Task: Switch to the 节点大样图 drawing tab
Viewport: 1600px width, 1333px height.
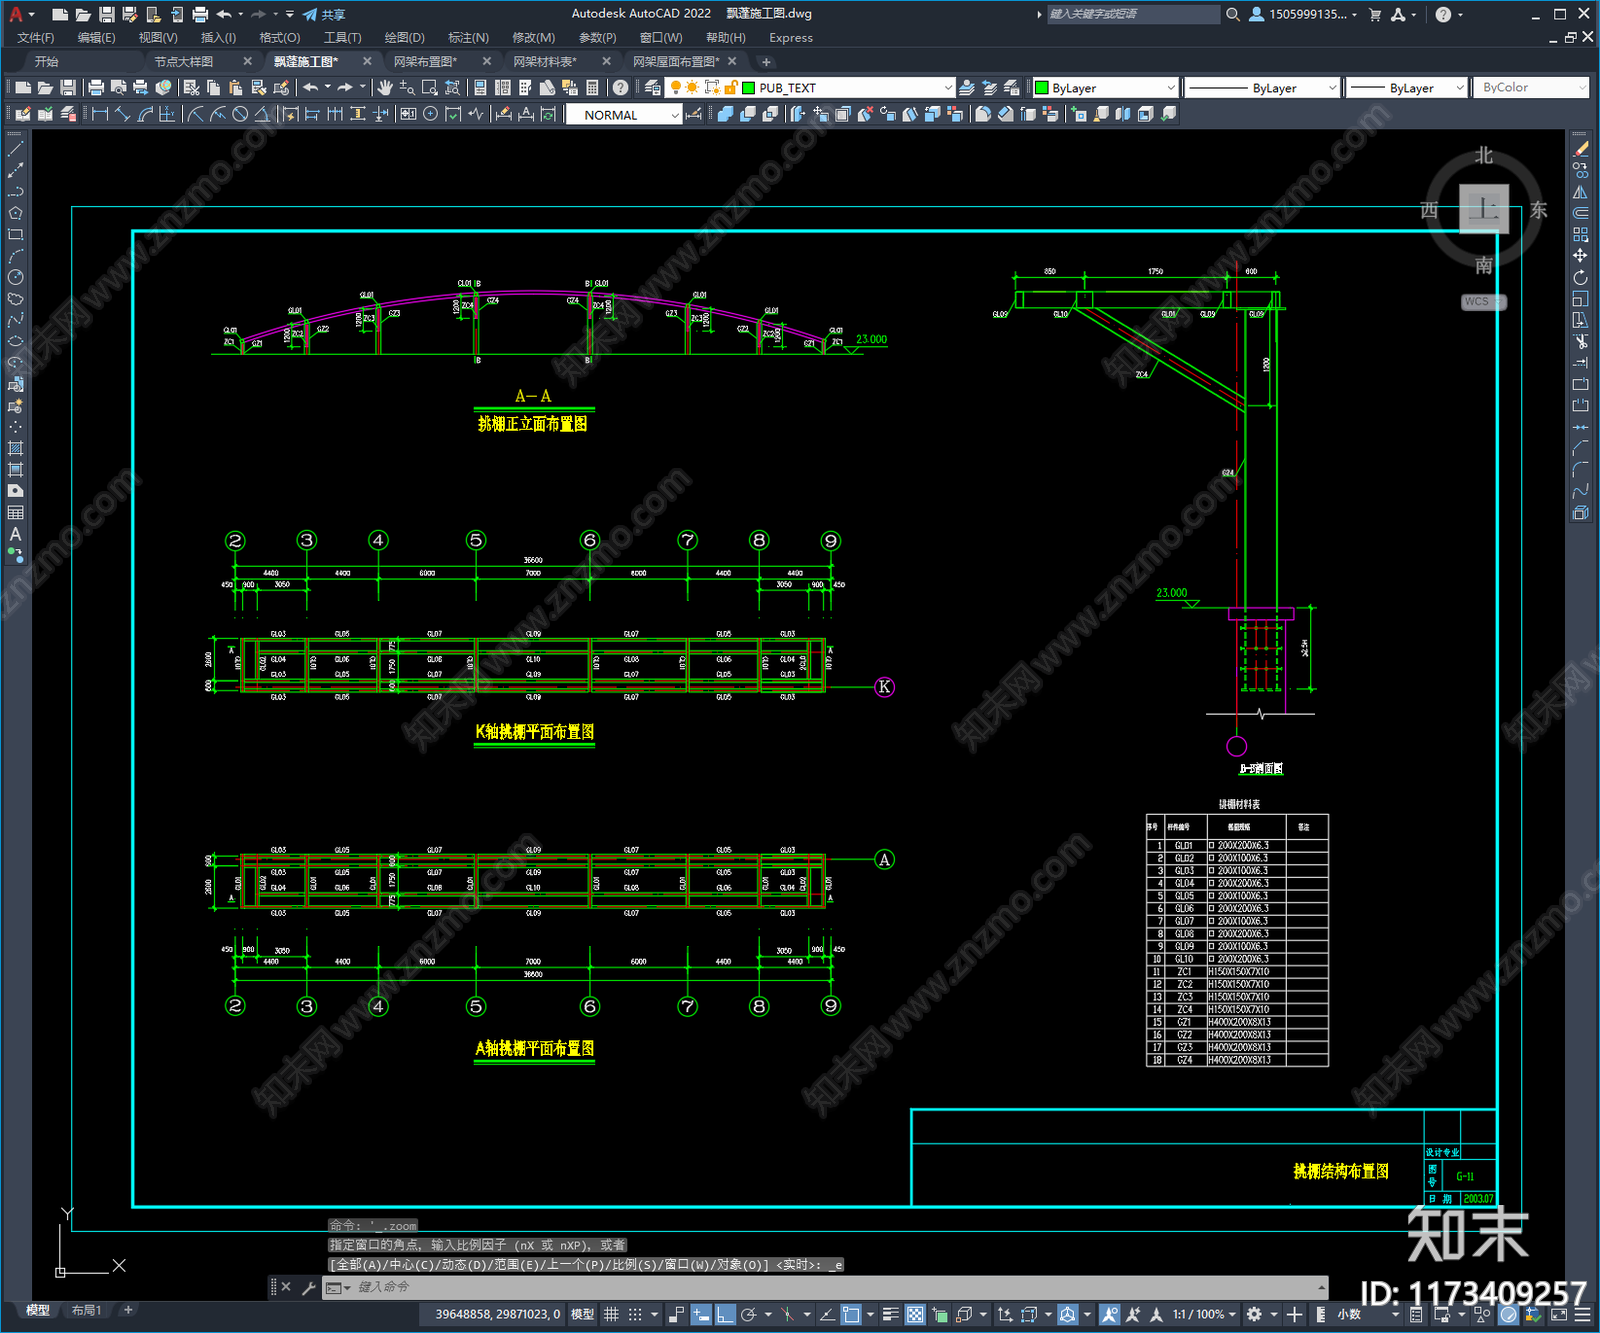Action: pyautogui.click(x=184, y=62)
